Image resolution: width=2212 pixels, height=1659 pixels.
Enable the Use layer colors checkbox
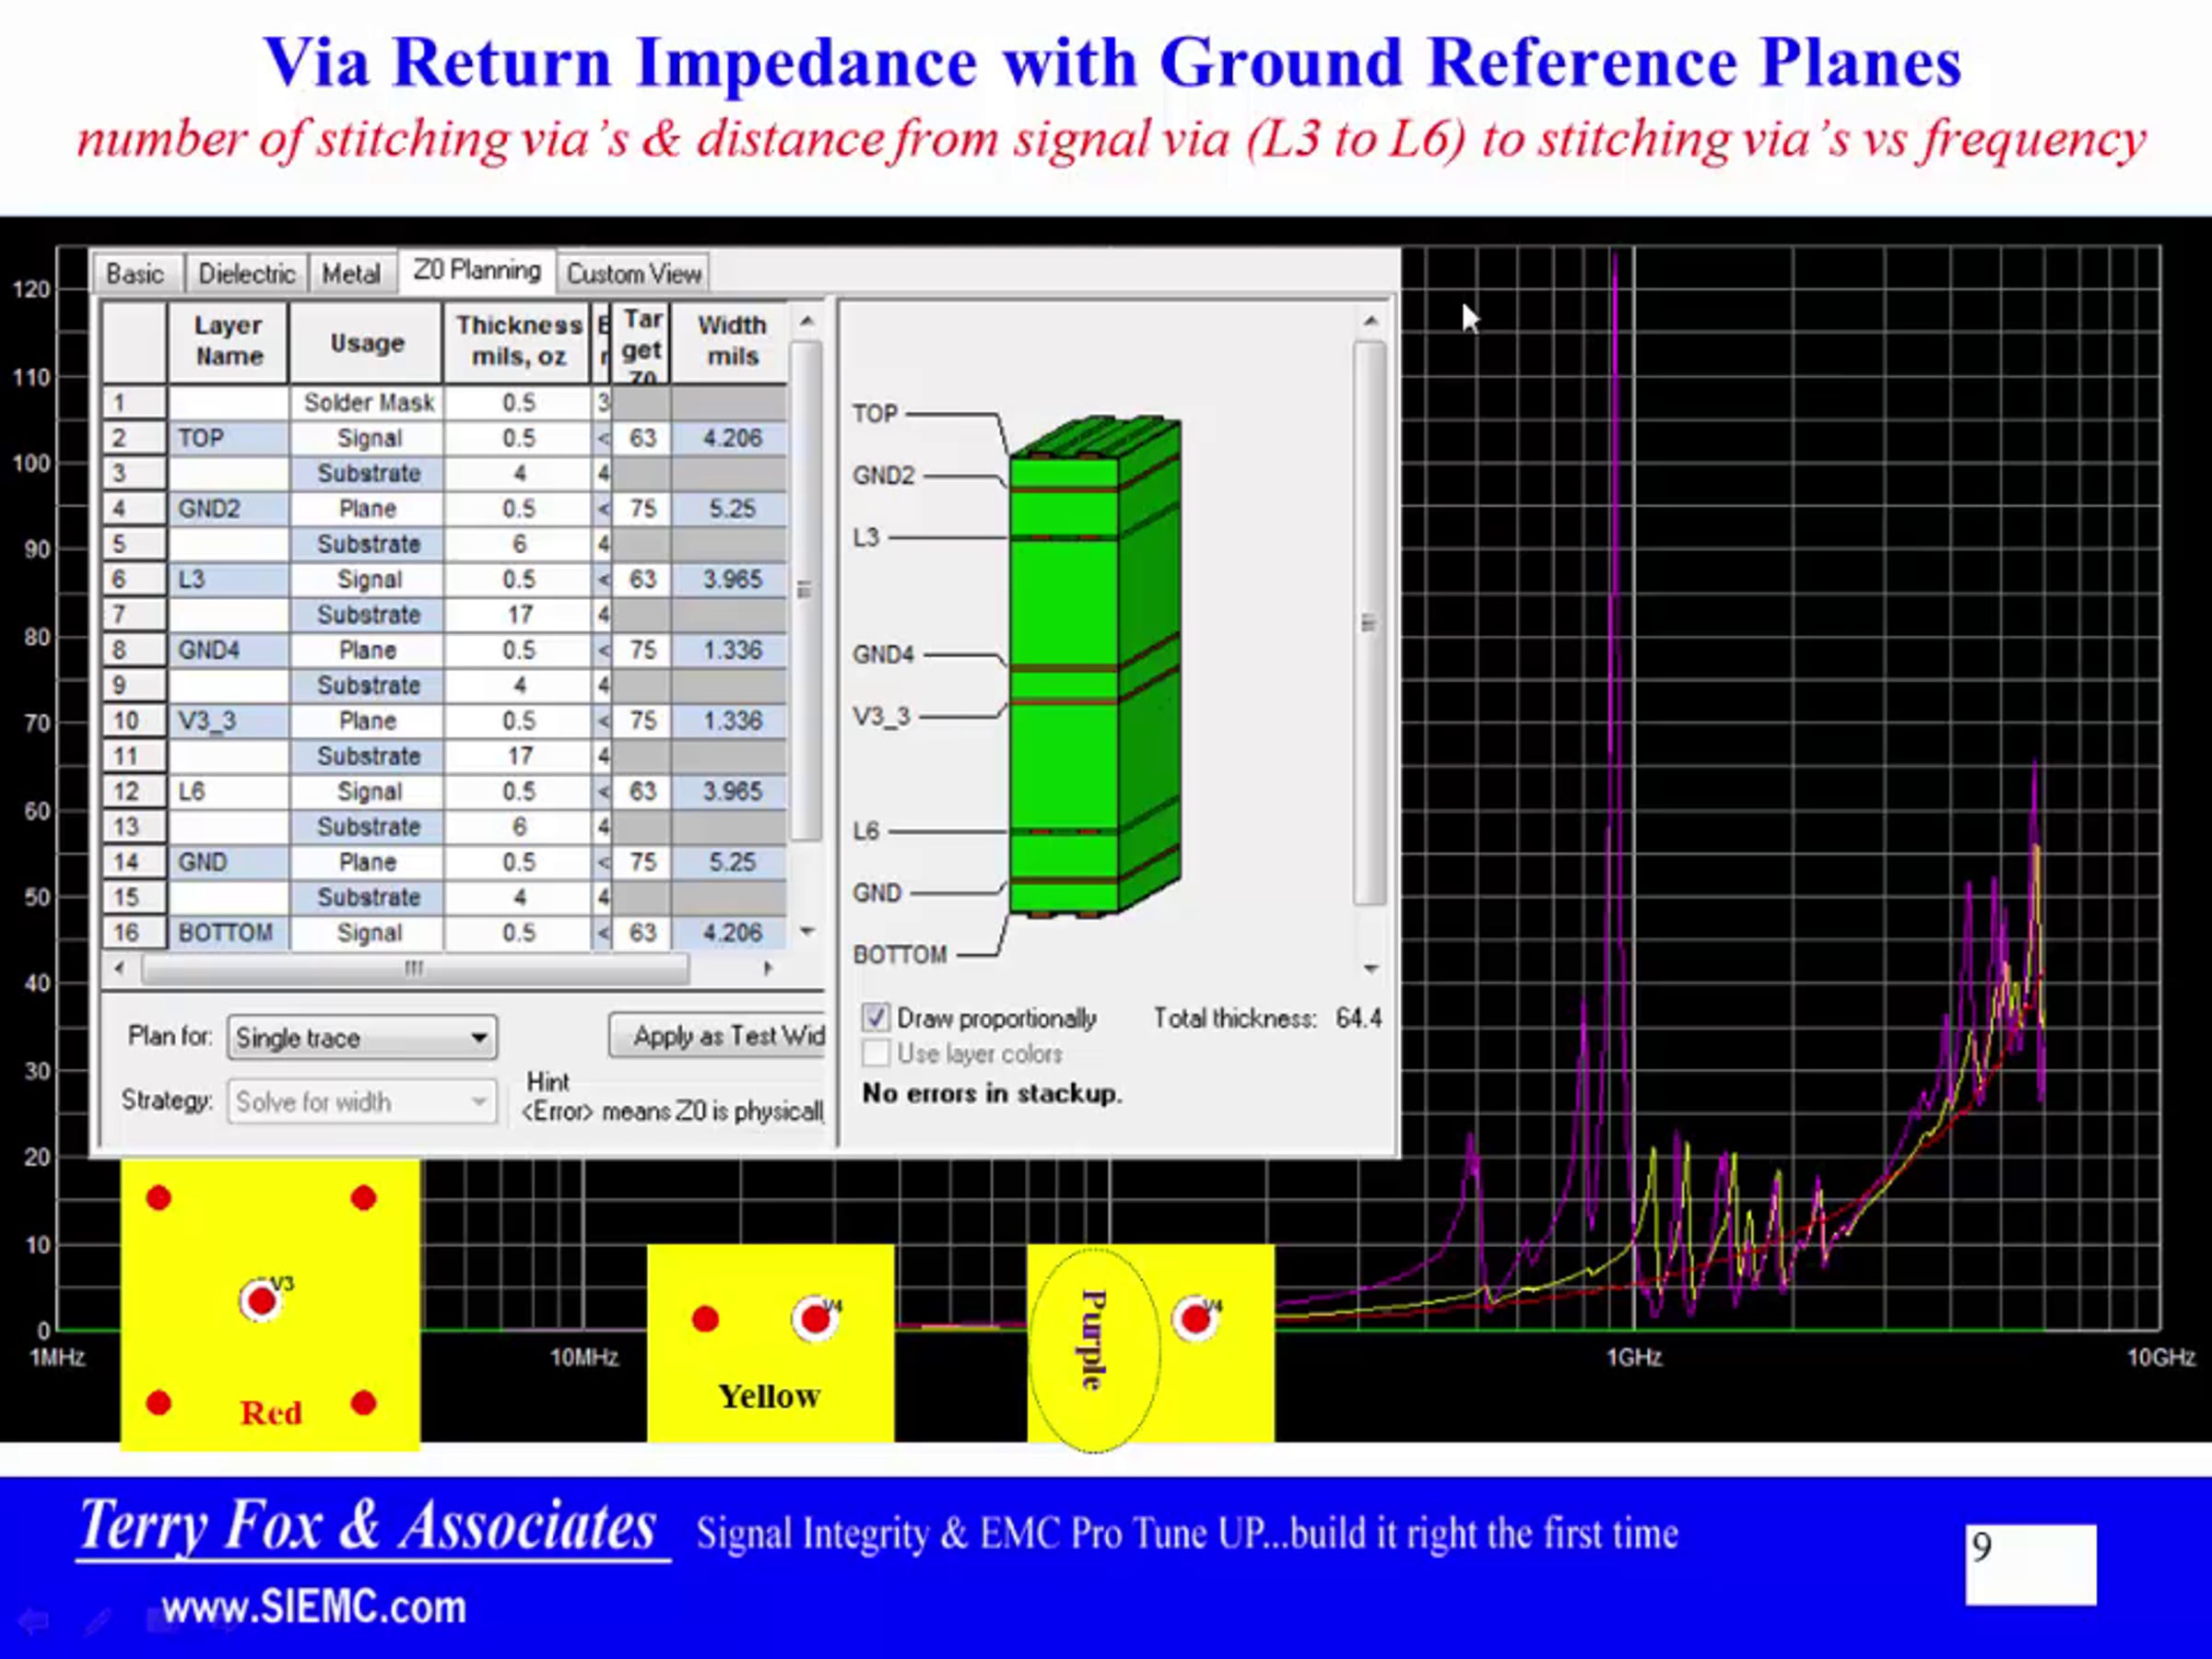[x=875, y=1053]
